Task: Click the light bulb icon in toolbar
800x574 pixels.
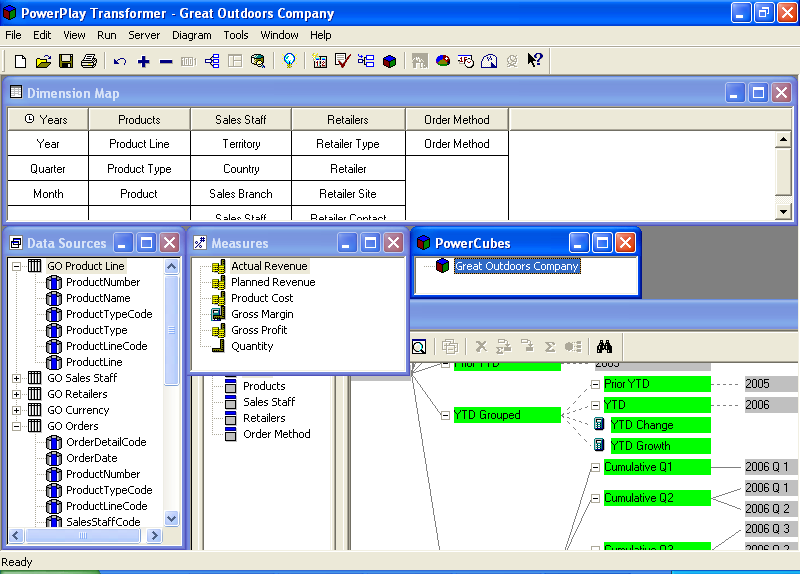Action: point(289,61)
